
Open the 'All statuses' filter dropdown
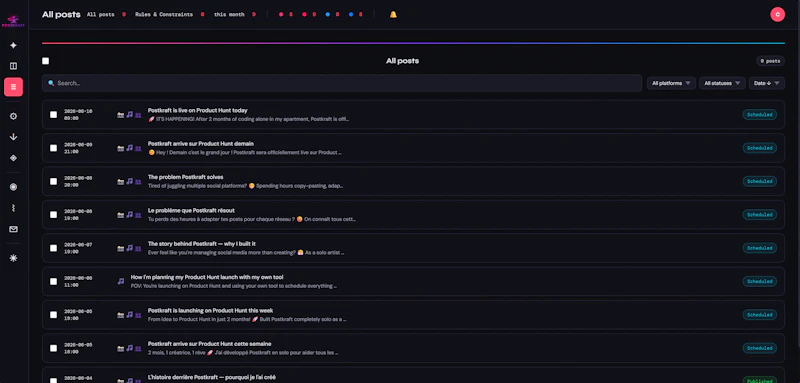click(722, 83)
